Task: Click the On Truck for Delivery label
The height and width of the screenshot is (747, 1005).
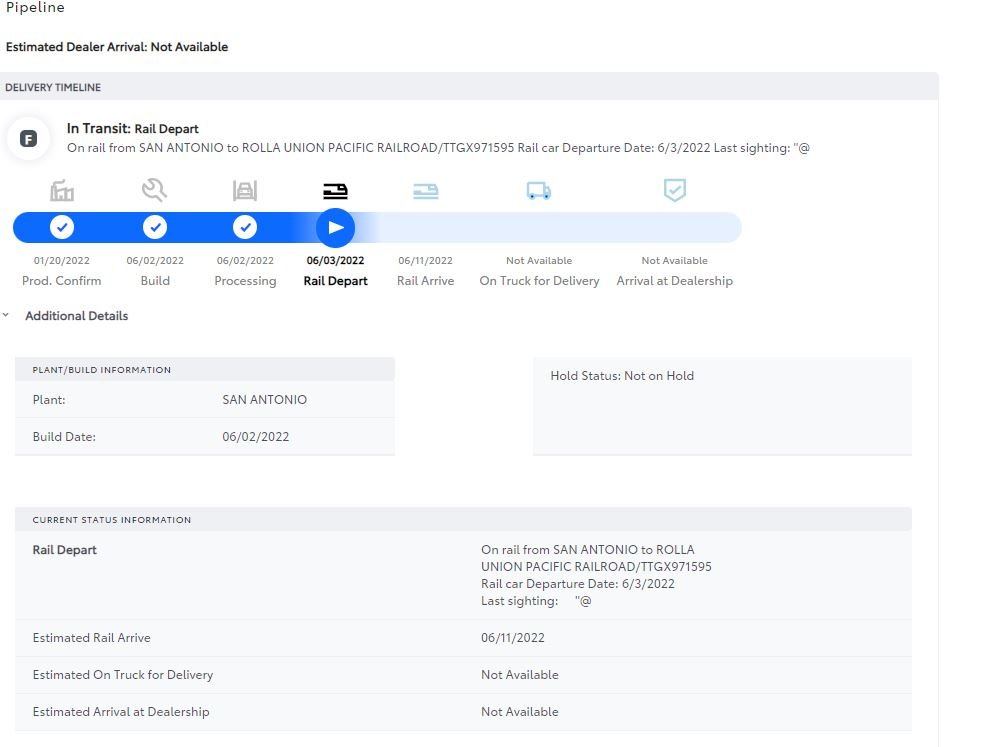Action: [540, 281]
